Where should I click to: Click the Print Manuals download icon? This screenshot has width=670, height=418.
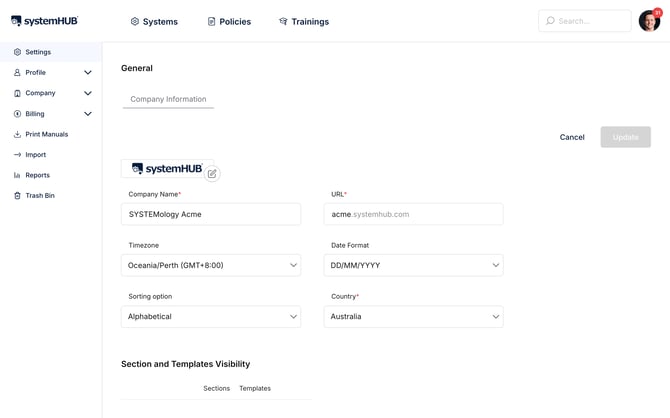pos(17,134)
